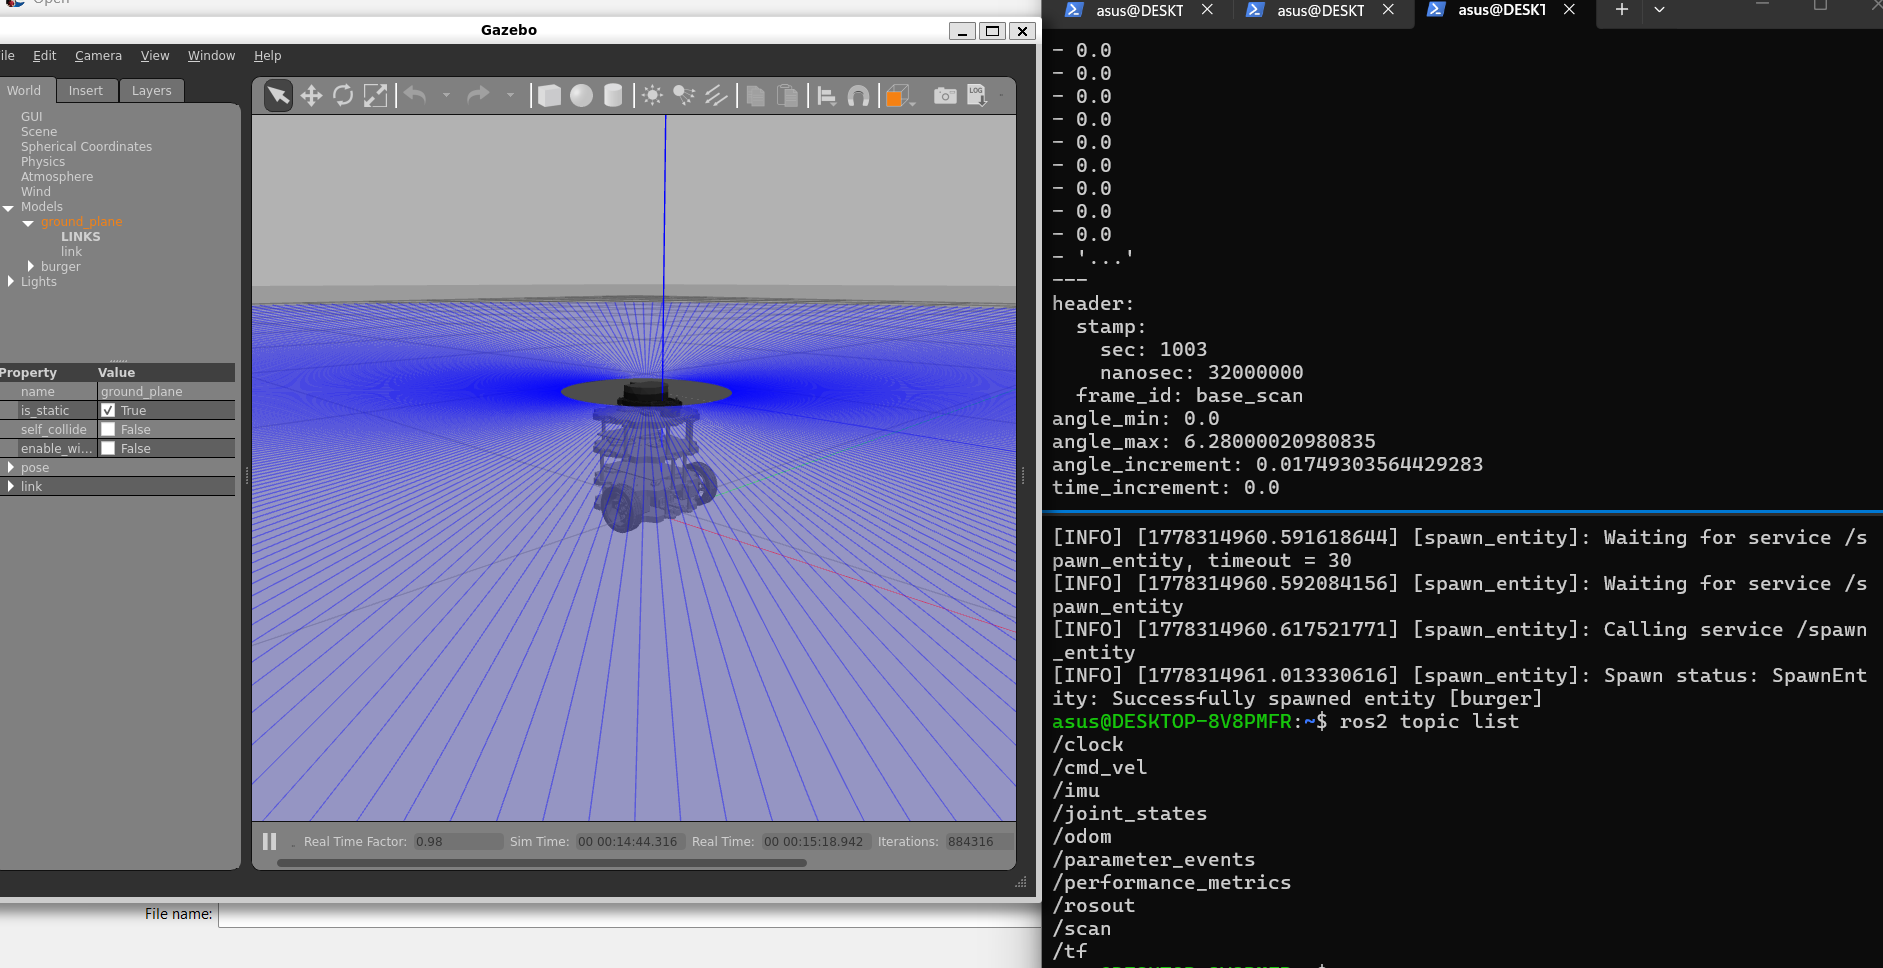Click the horizontal scrollbar below the viewport
Screen dimensions: 1883x968
(541, 863)
